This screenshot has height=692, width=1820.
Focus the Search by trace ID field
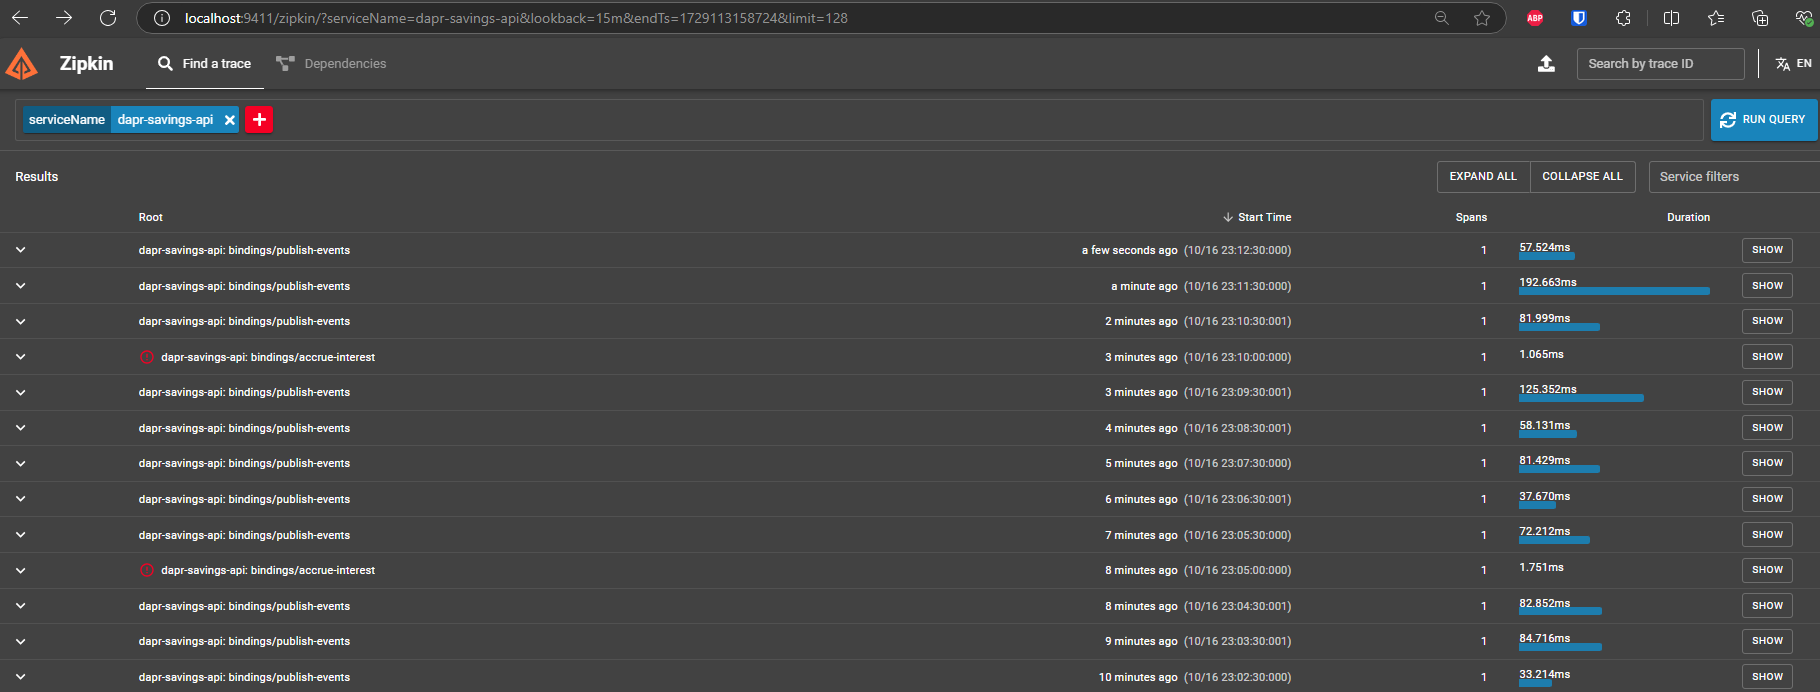tap(1660, 64)
